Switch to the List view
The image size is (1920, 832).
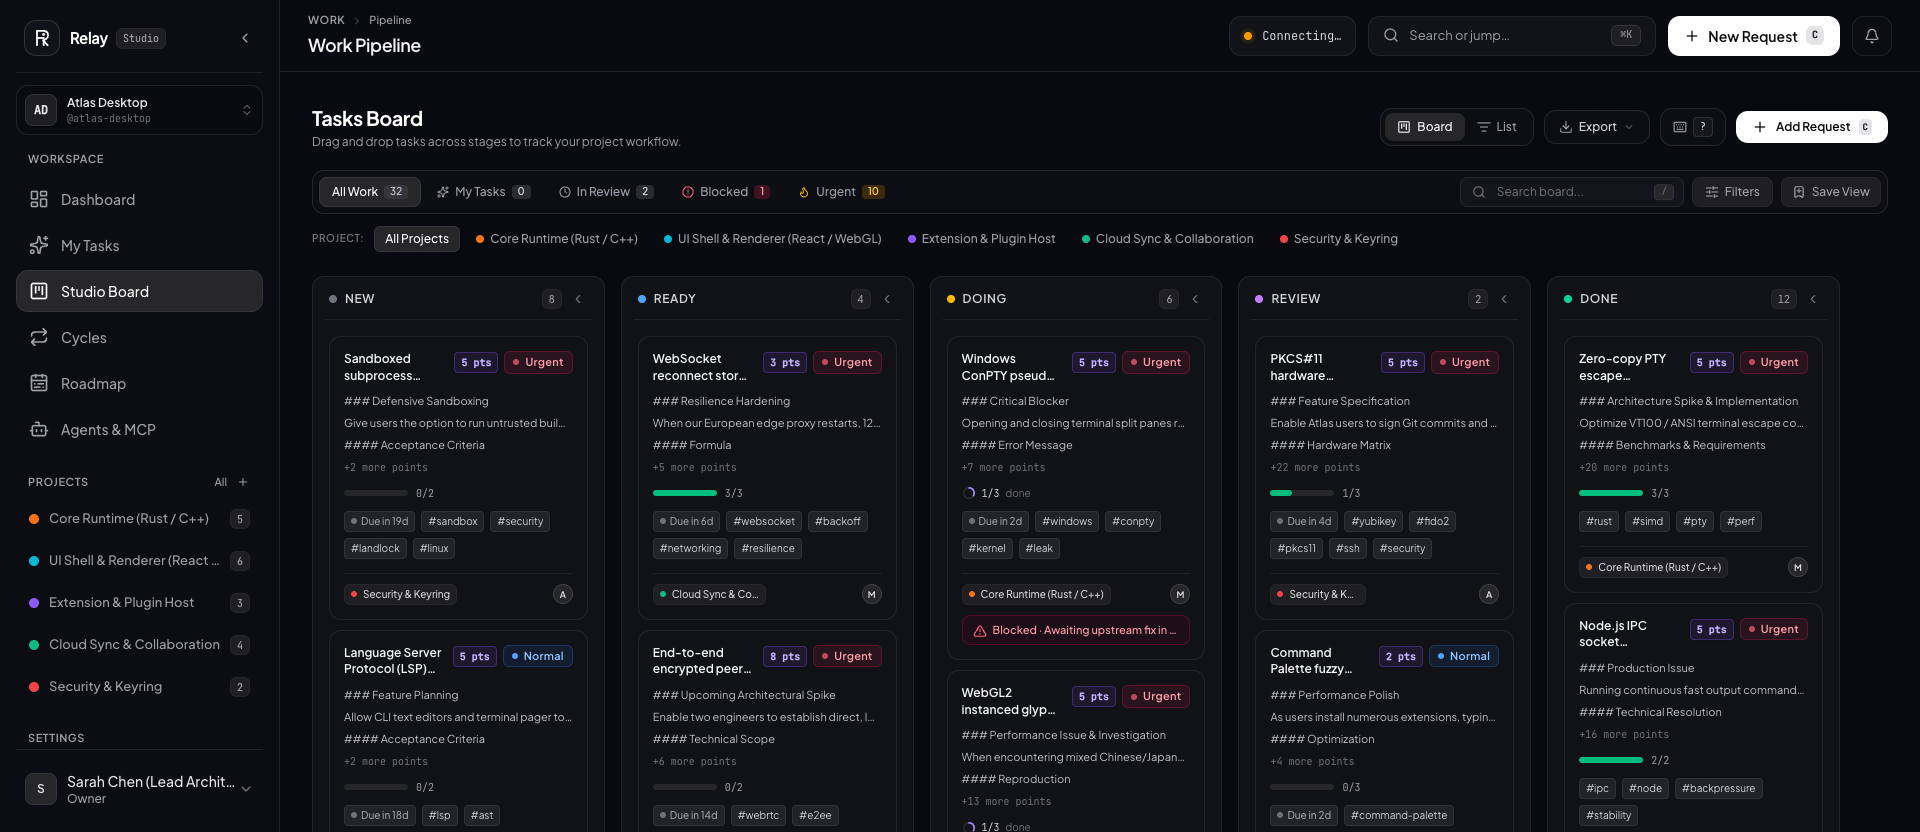1497,127
